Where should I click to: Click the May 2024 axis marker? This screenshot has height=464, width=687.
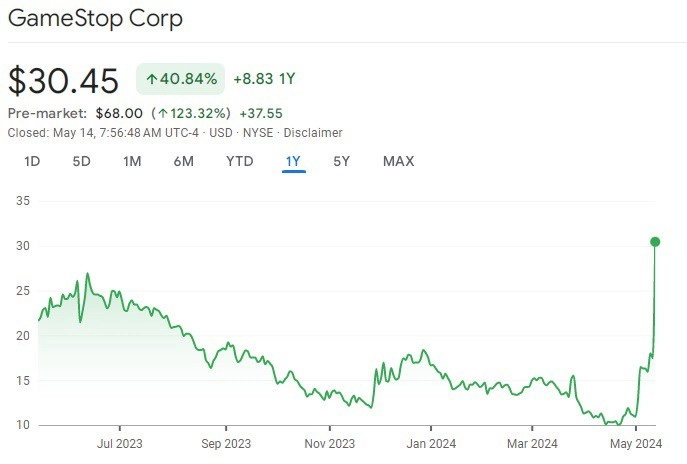[x=636, y=443]
